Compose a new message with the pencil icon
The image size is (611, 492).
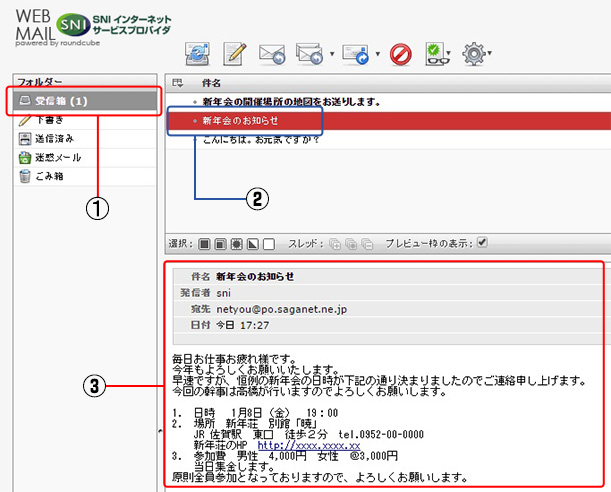click(x=234, y=55)
